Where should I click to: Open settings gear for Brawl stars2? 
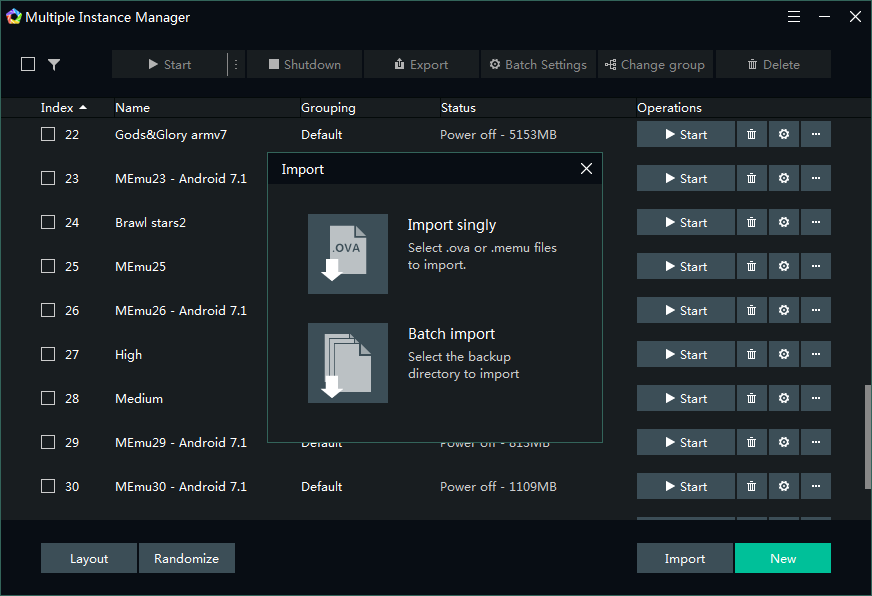(x=784, y=223)
